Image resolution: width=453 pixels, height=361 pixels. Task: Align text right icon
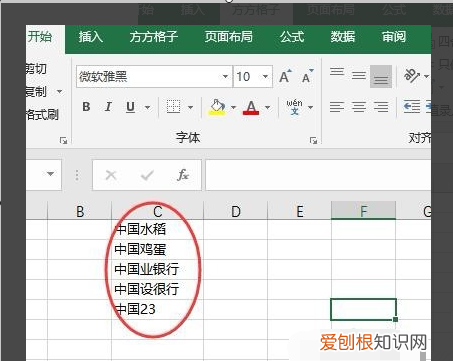(x=381, y=107)
